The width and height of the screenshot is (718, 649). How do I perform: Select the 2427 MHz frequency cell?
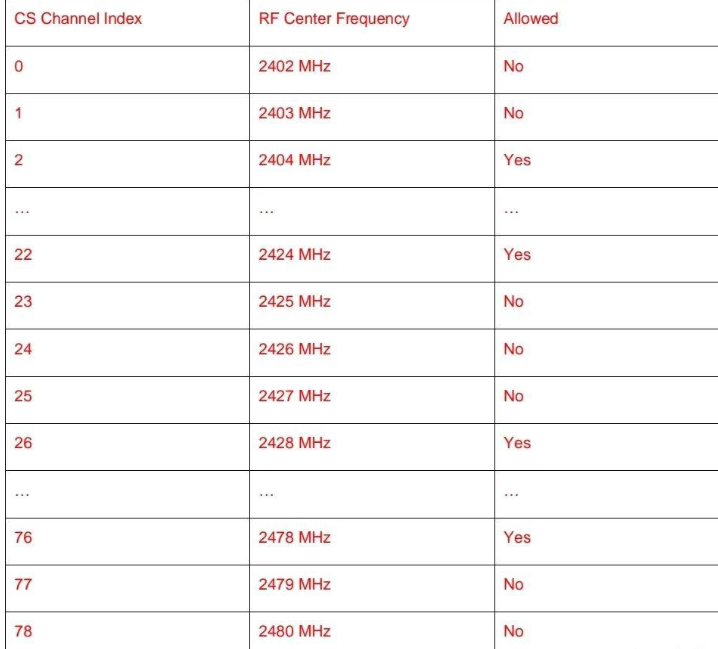pos(294,396)
